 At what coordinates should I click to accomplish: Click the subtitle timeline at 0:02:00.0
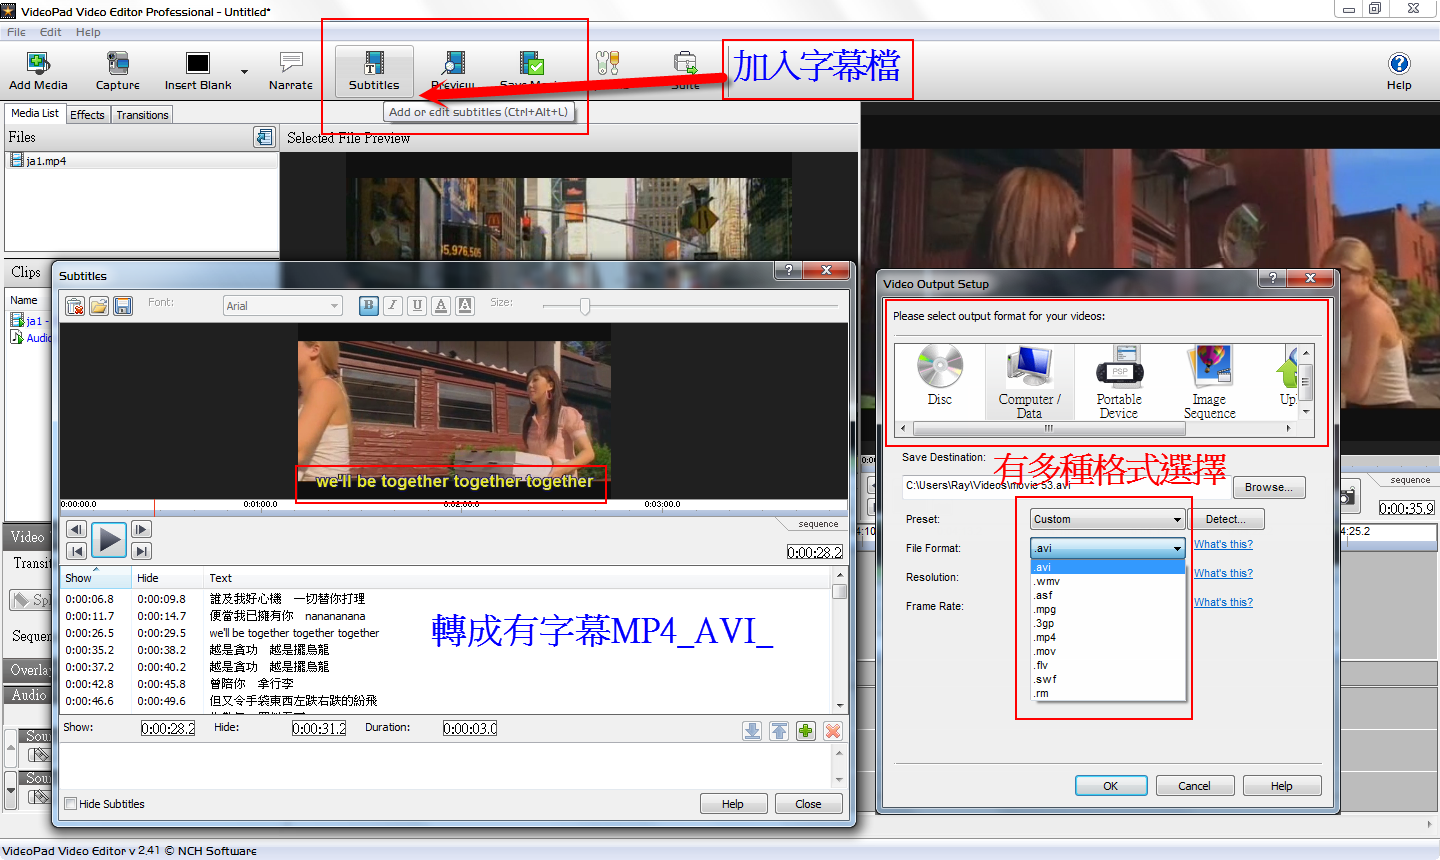pyautogui.click(x=461, y=505)
